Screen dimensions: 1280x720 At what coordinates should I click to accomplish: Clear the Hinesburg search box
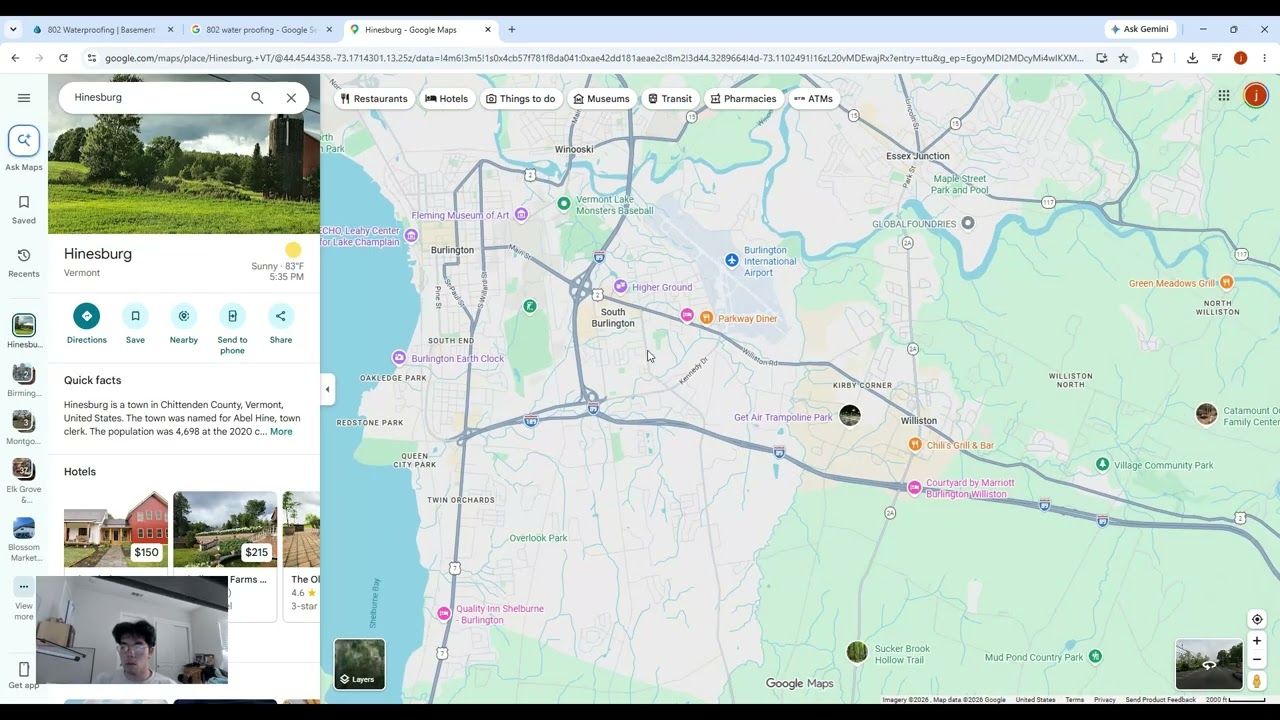pyautogui.click(x=291, y=98)
